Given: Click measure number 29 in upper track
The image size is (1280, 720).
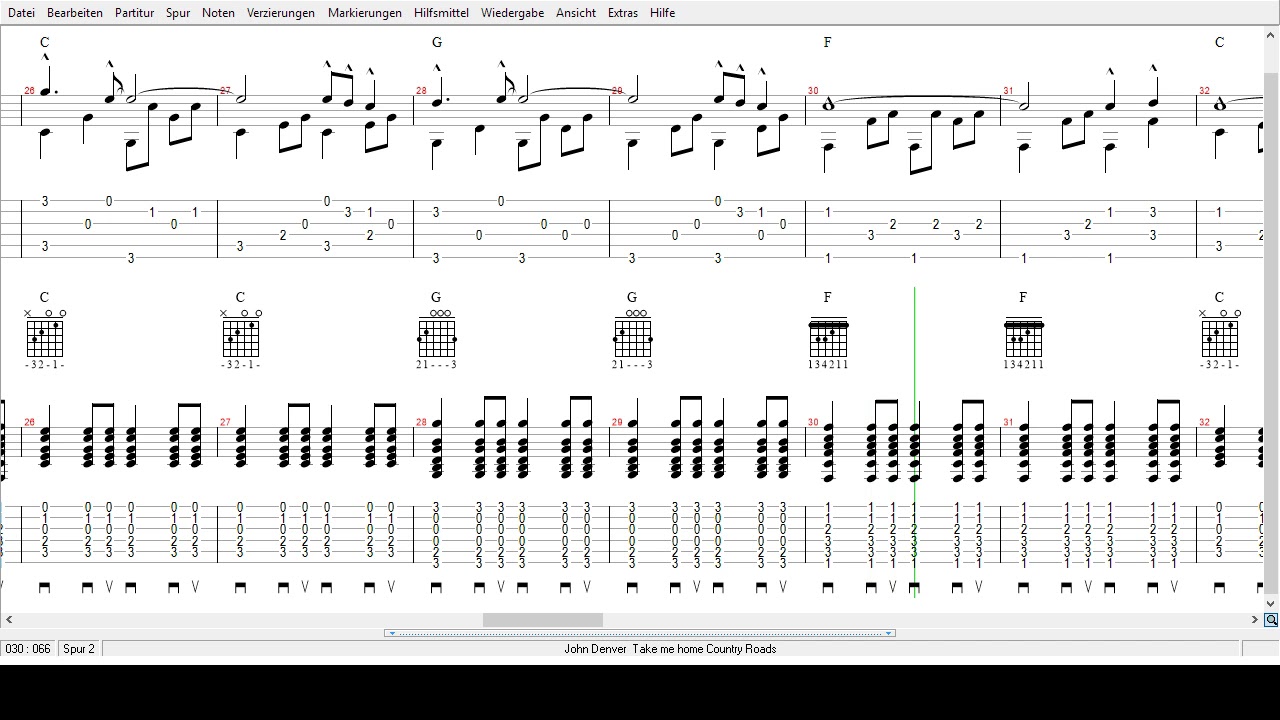Looking at the screenshot, I should click(x=617, y=91).
